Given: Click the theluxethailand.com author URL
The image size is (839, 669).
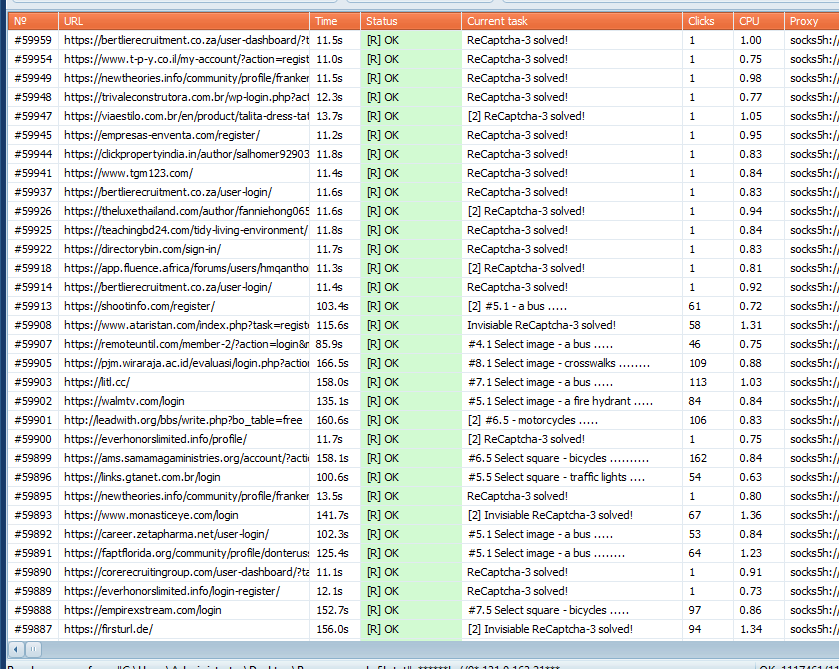Looking at the screenshot, I should [x=186, y=211].
